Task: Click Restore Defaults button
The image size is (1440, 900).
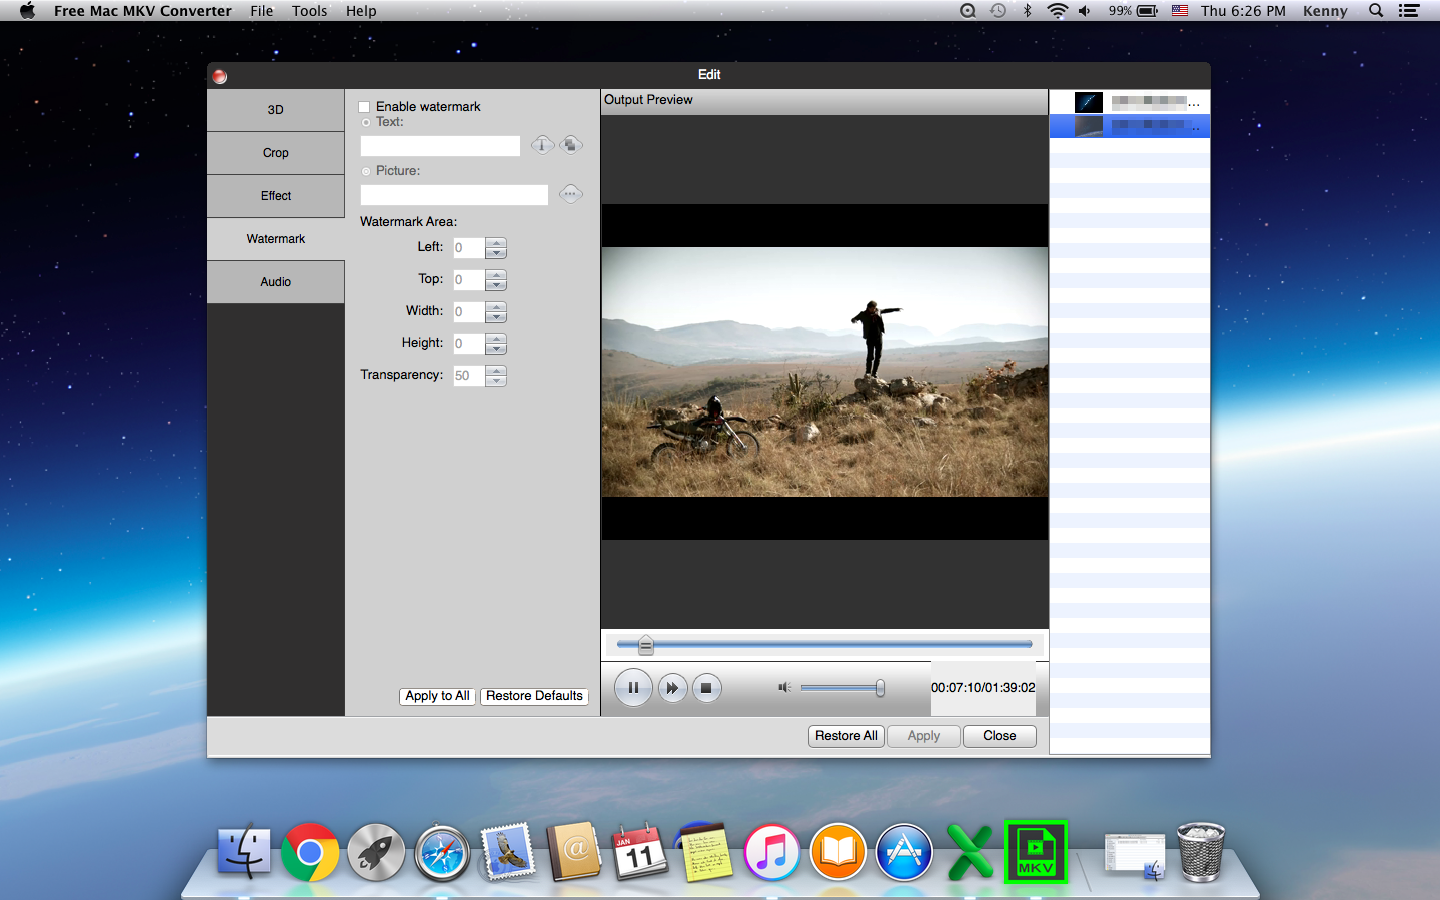Action: point(534,696)
